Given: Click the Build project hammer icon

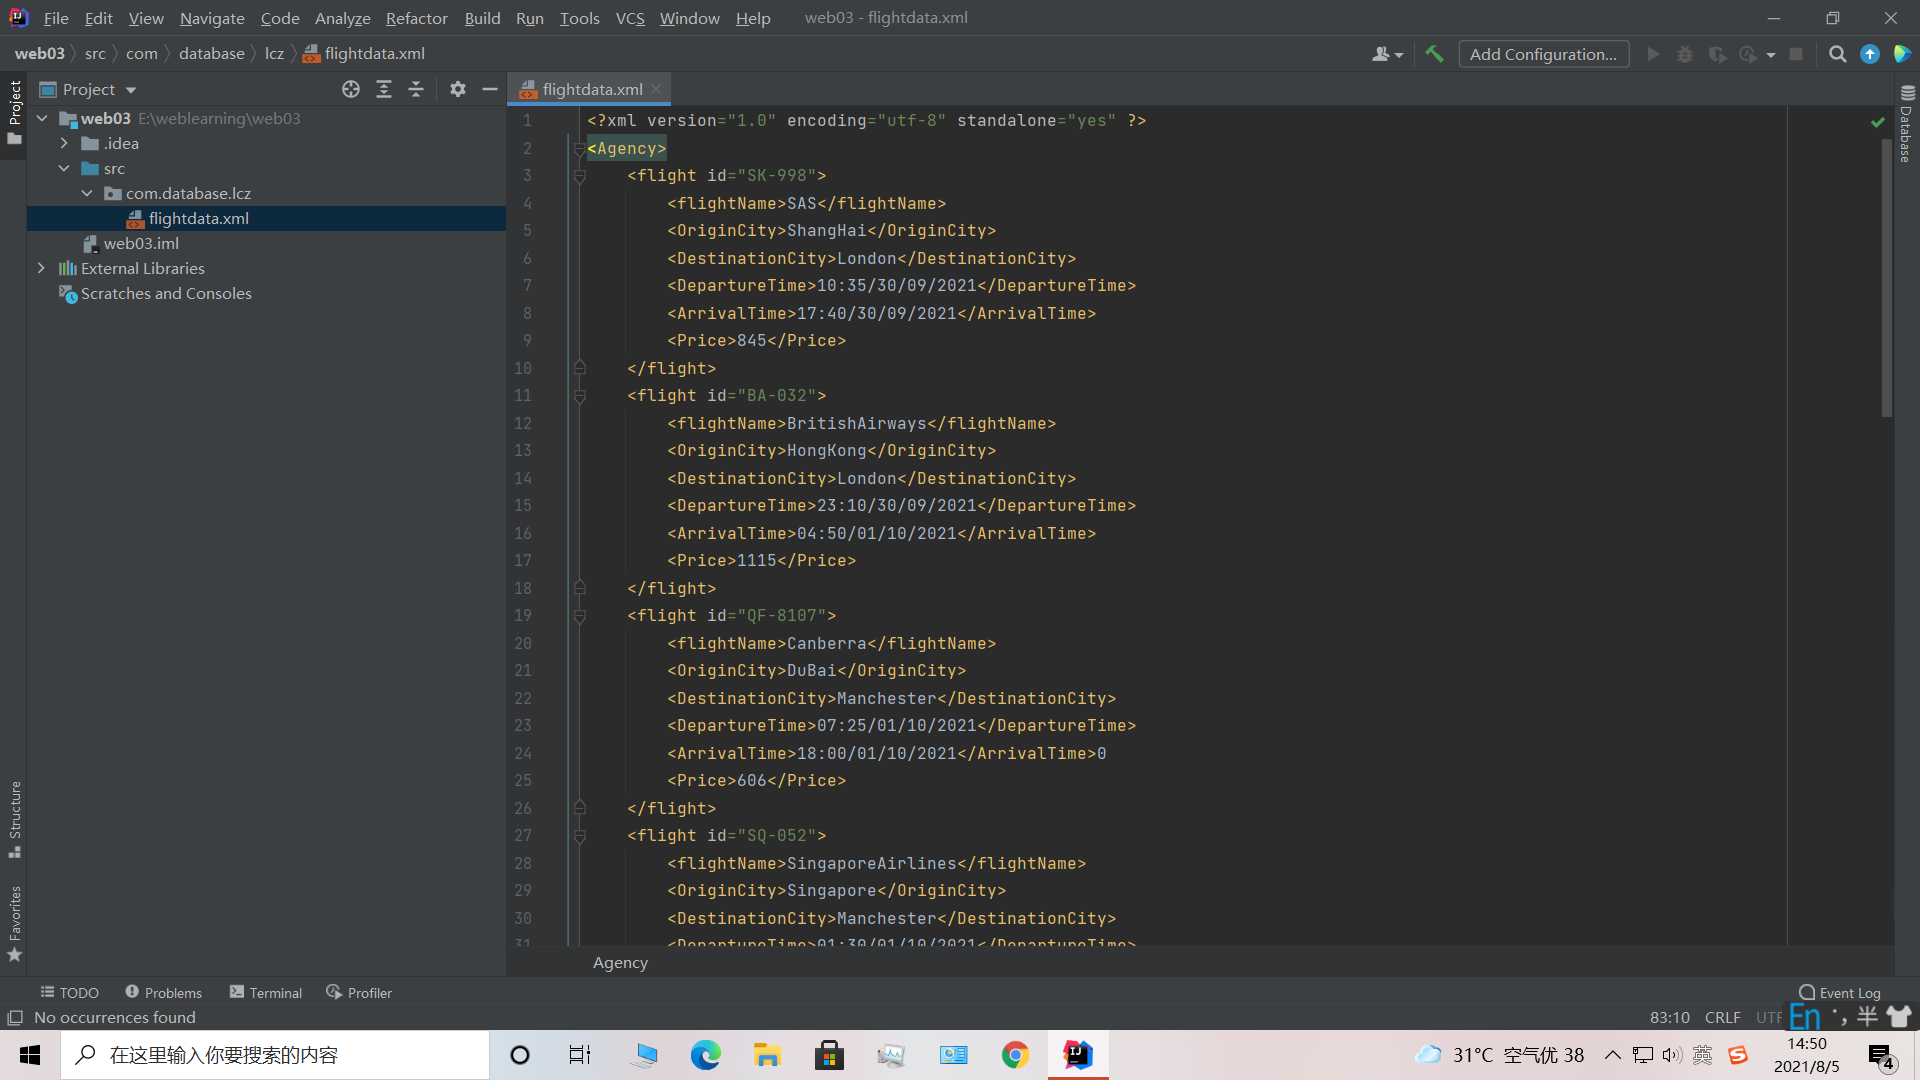Looking at the screenshot, I should (x=1434, y=54).
